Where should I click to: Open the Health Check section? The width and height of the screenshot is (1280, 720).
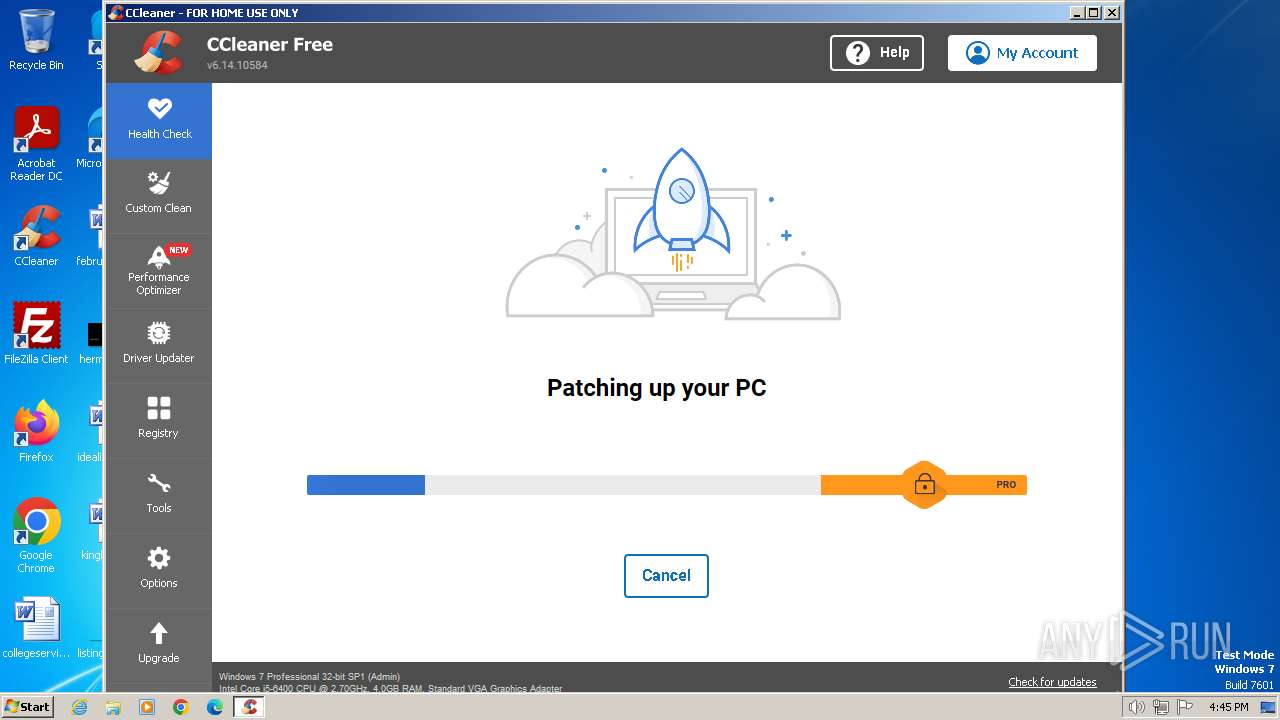pyautogui.click(x=159, y=120)
